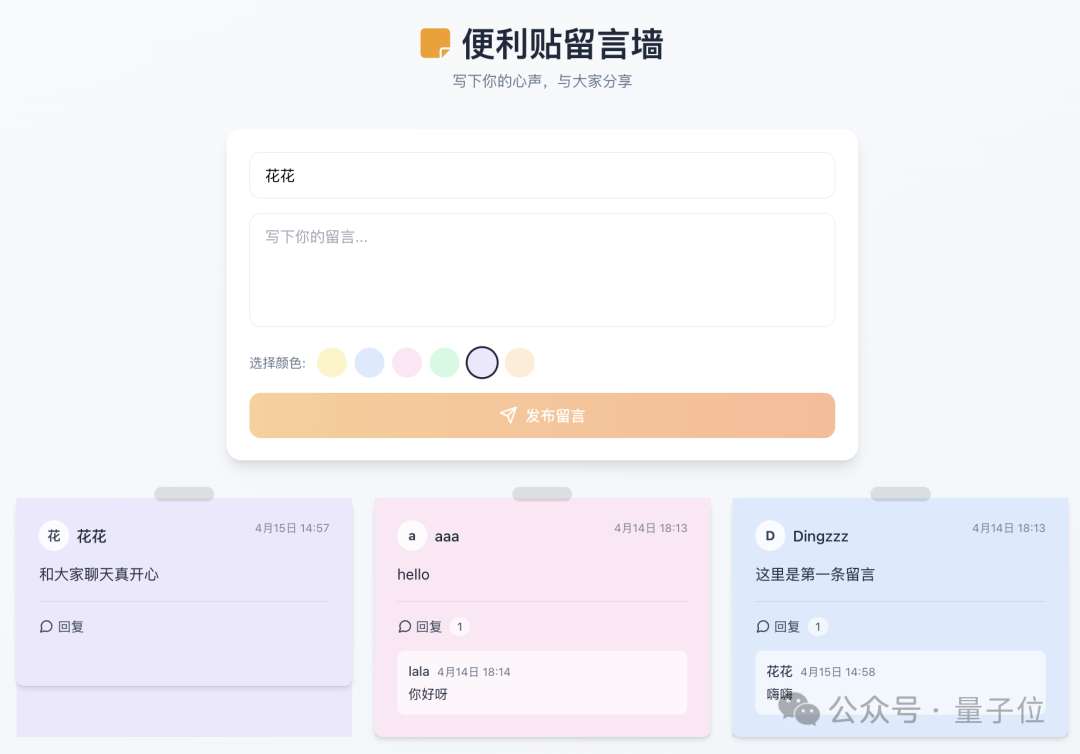Select the blue color swatch

tap(369, 362)
